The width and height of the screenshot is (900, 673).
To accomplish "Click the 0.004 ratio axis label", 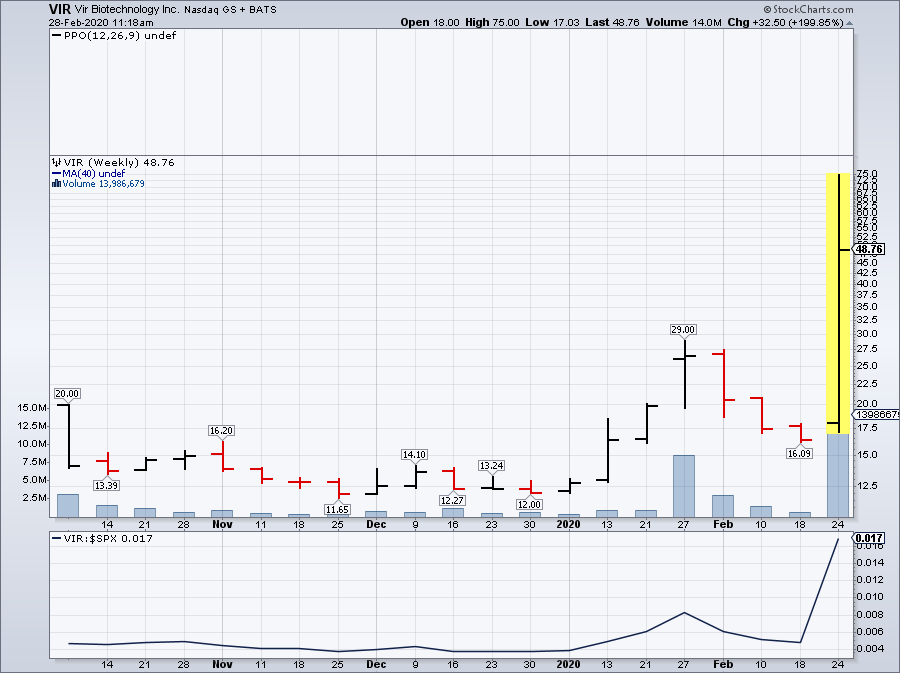I will click(870, 649).
